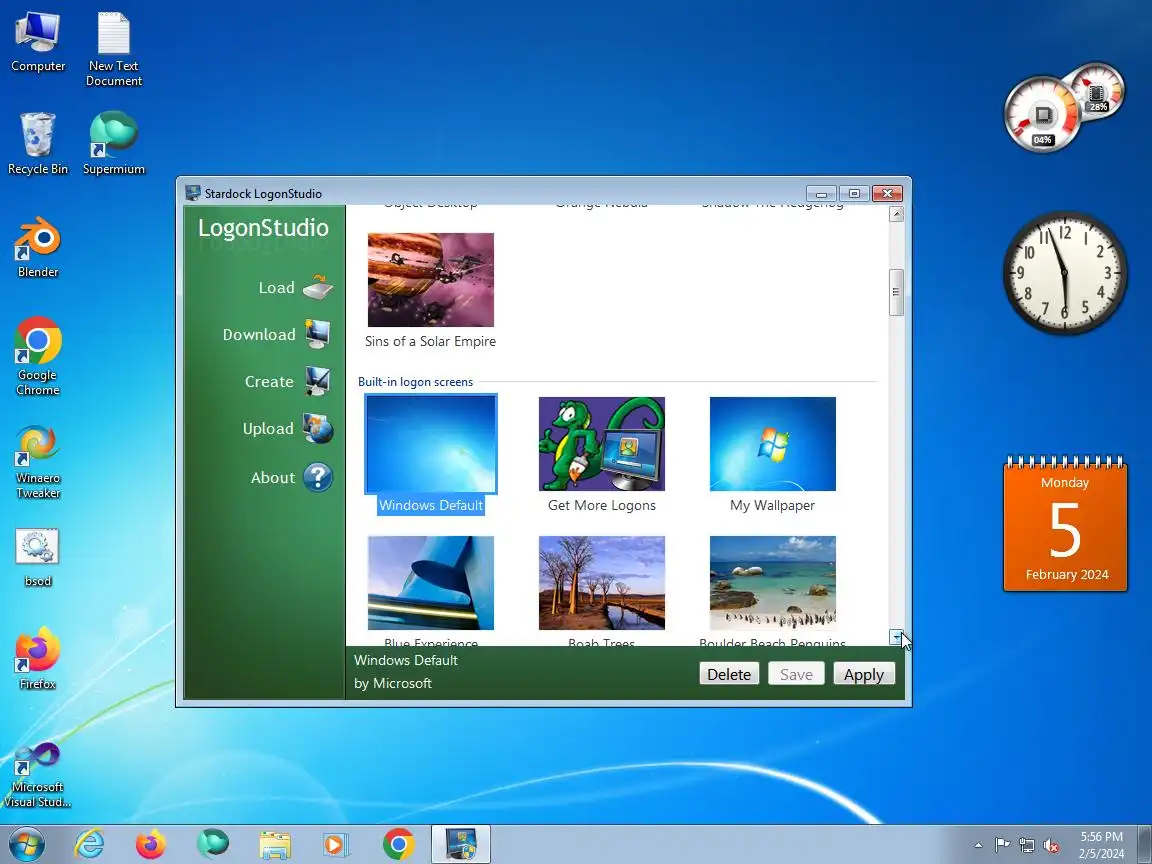Click the LogonStudio taskbar button
This screenshot has height=864, width=1152.
pos(460,844)
